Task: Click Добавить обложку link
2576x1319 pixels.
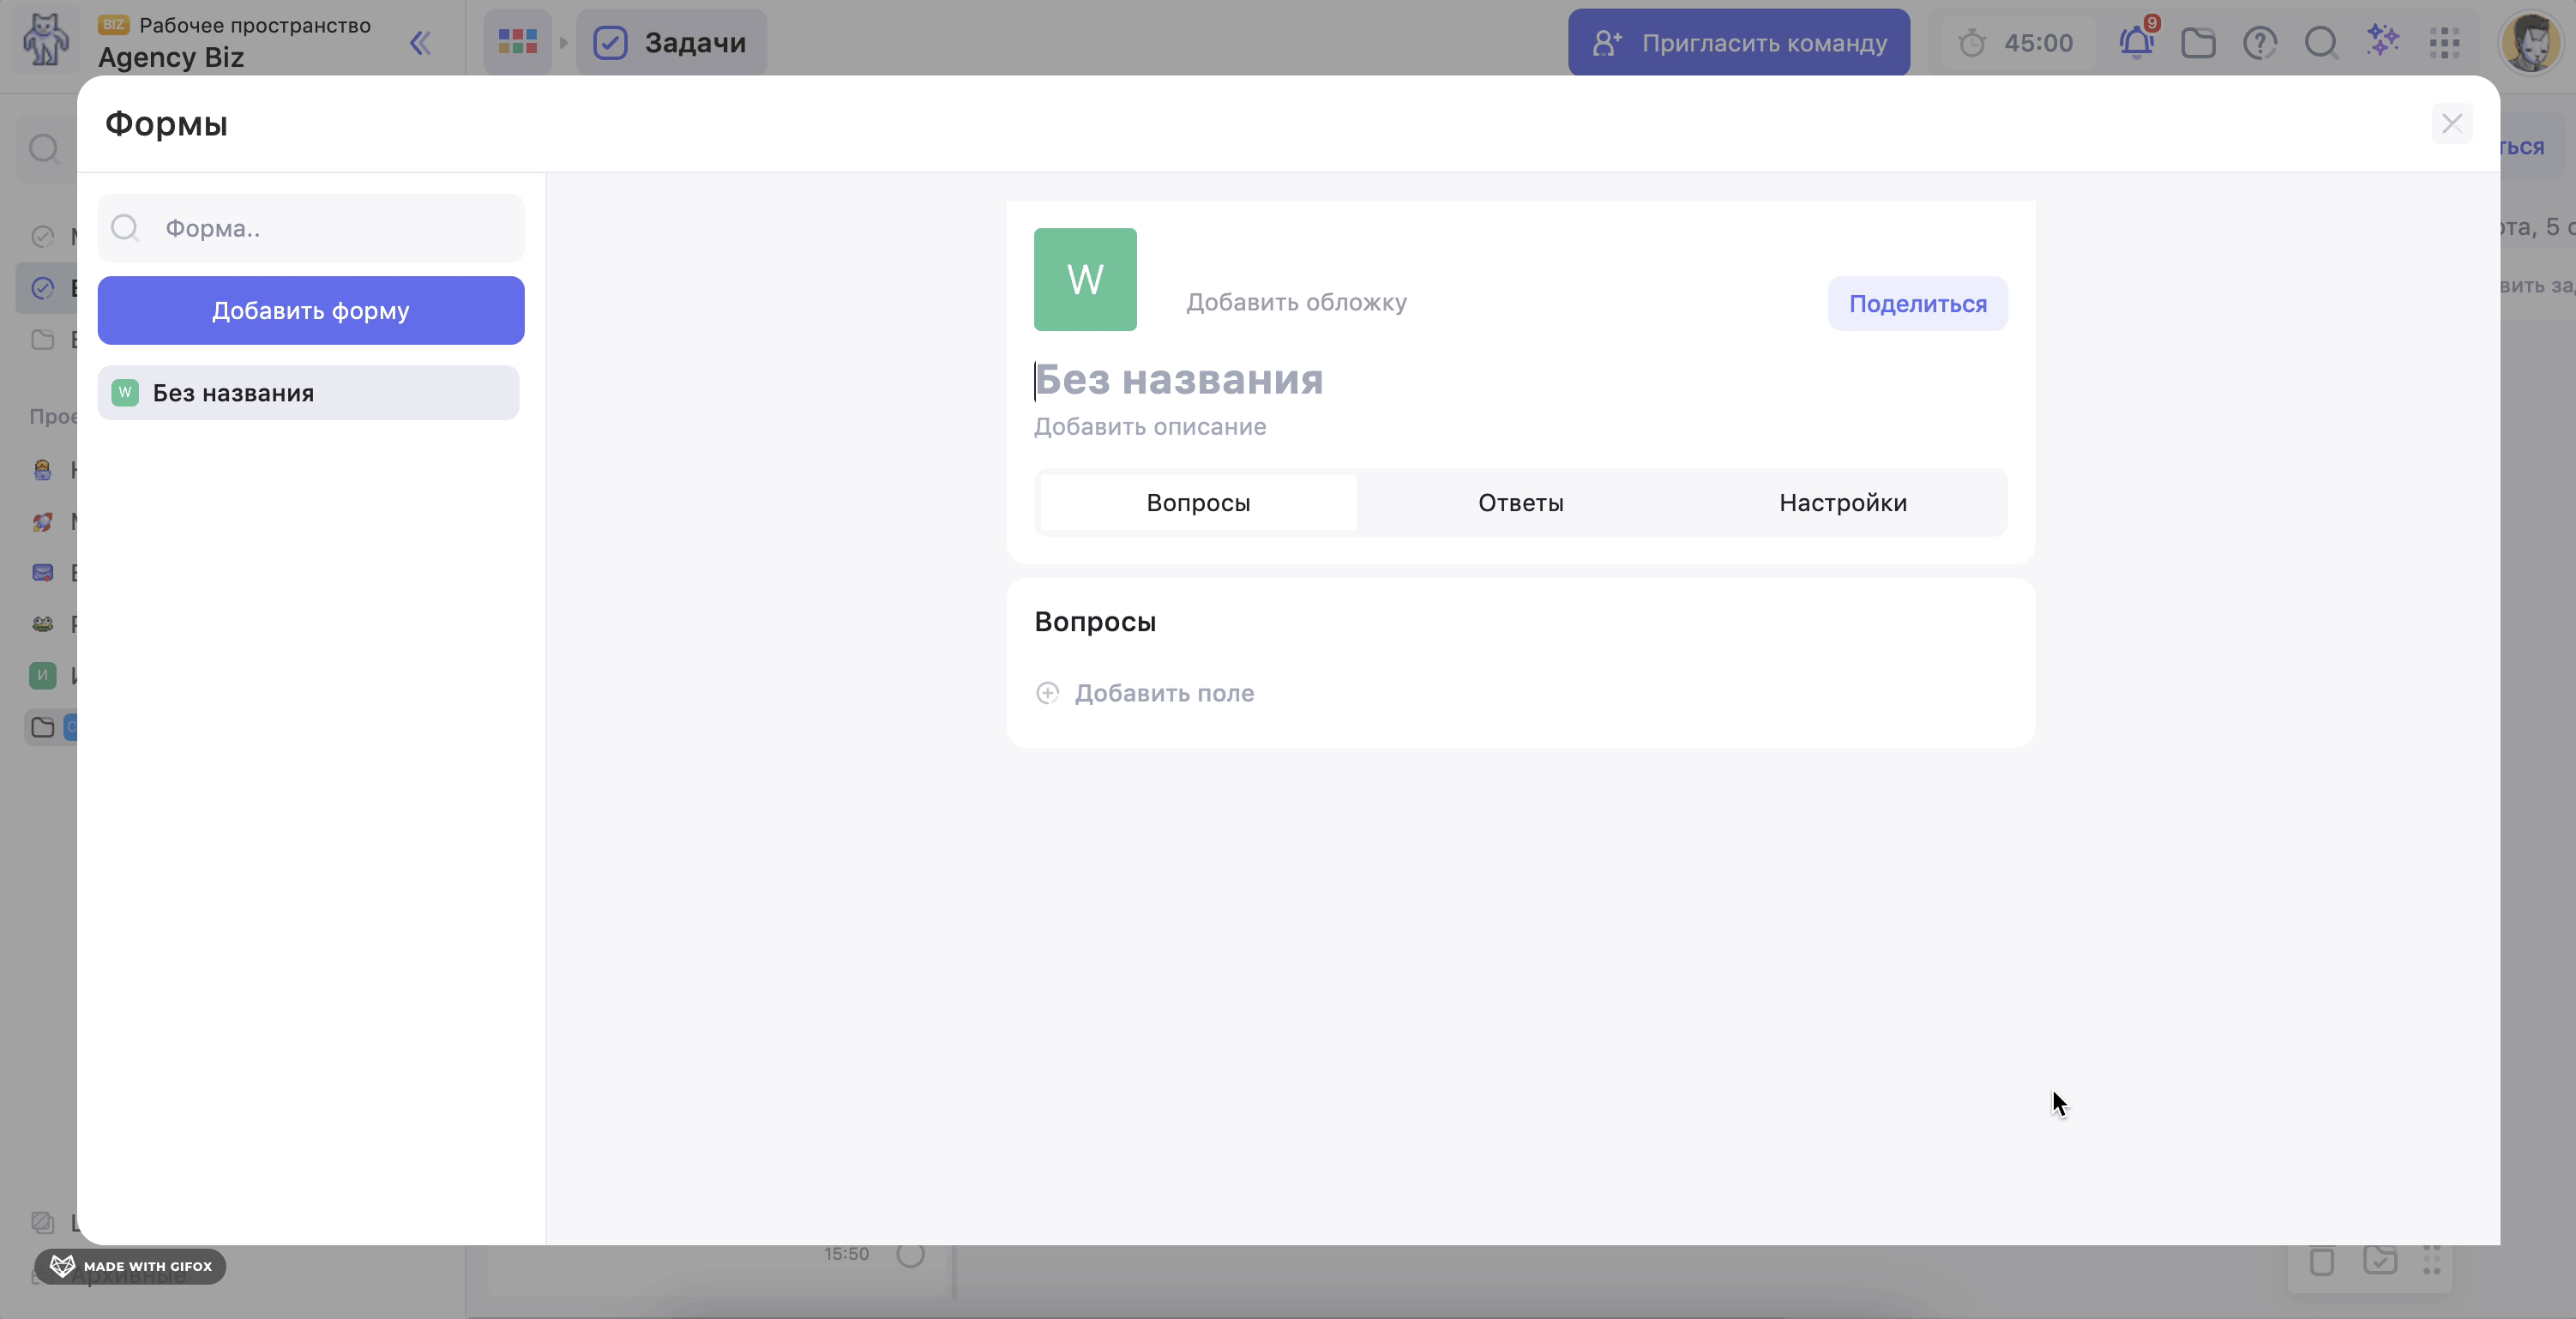Action: [1296, 302]
